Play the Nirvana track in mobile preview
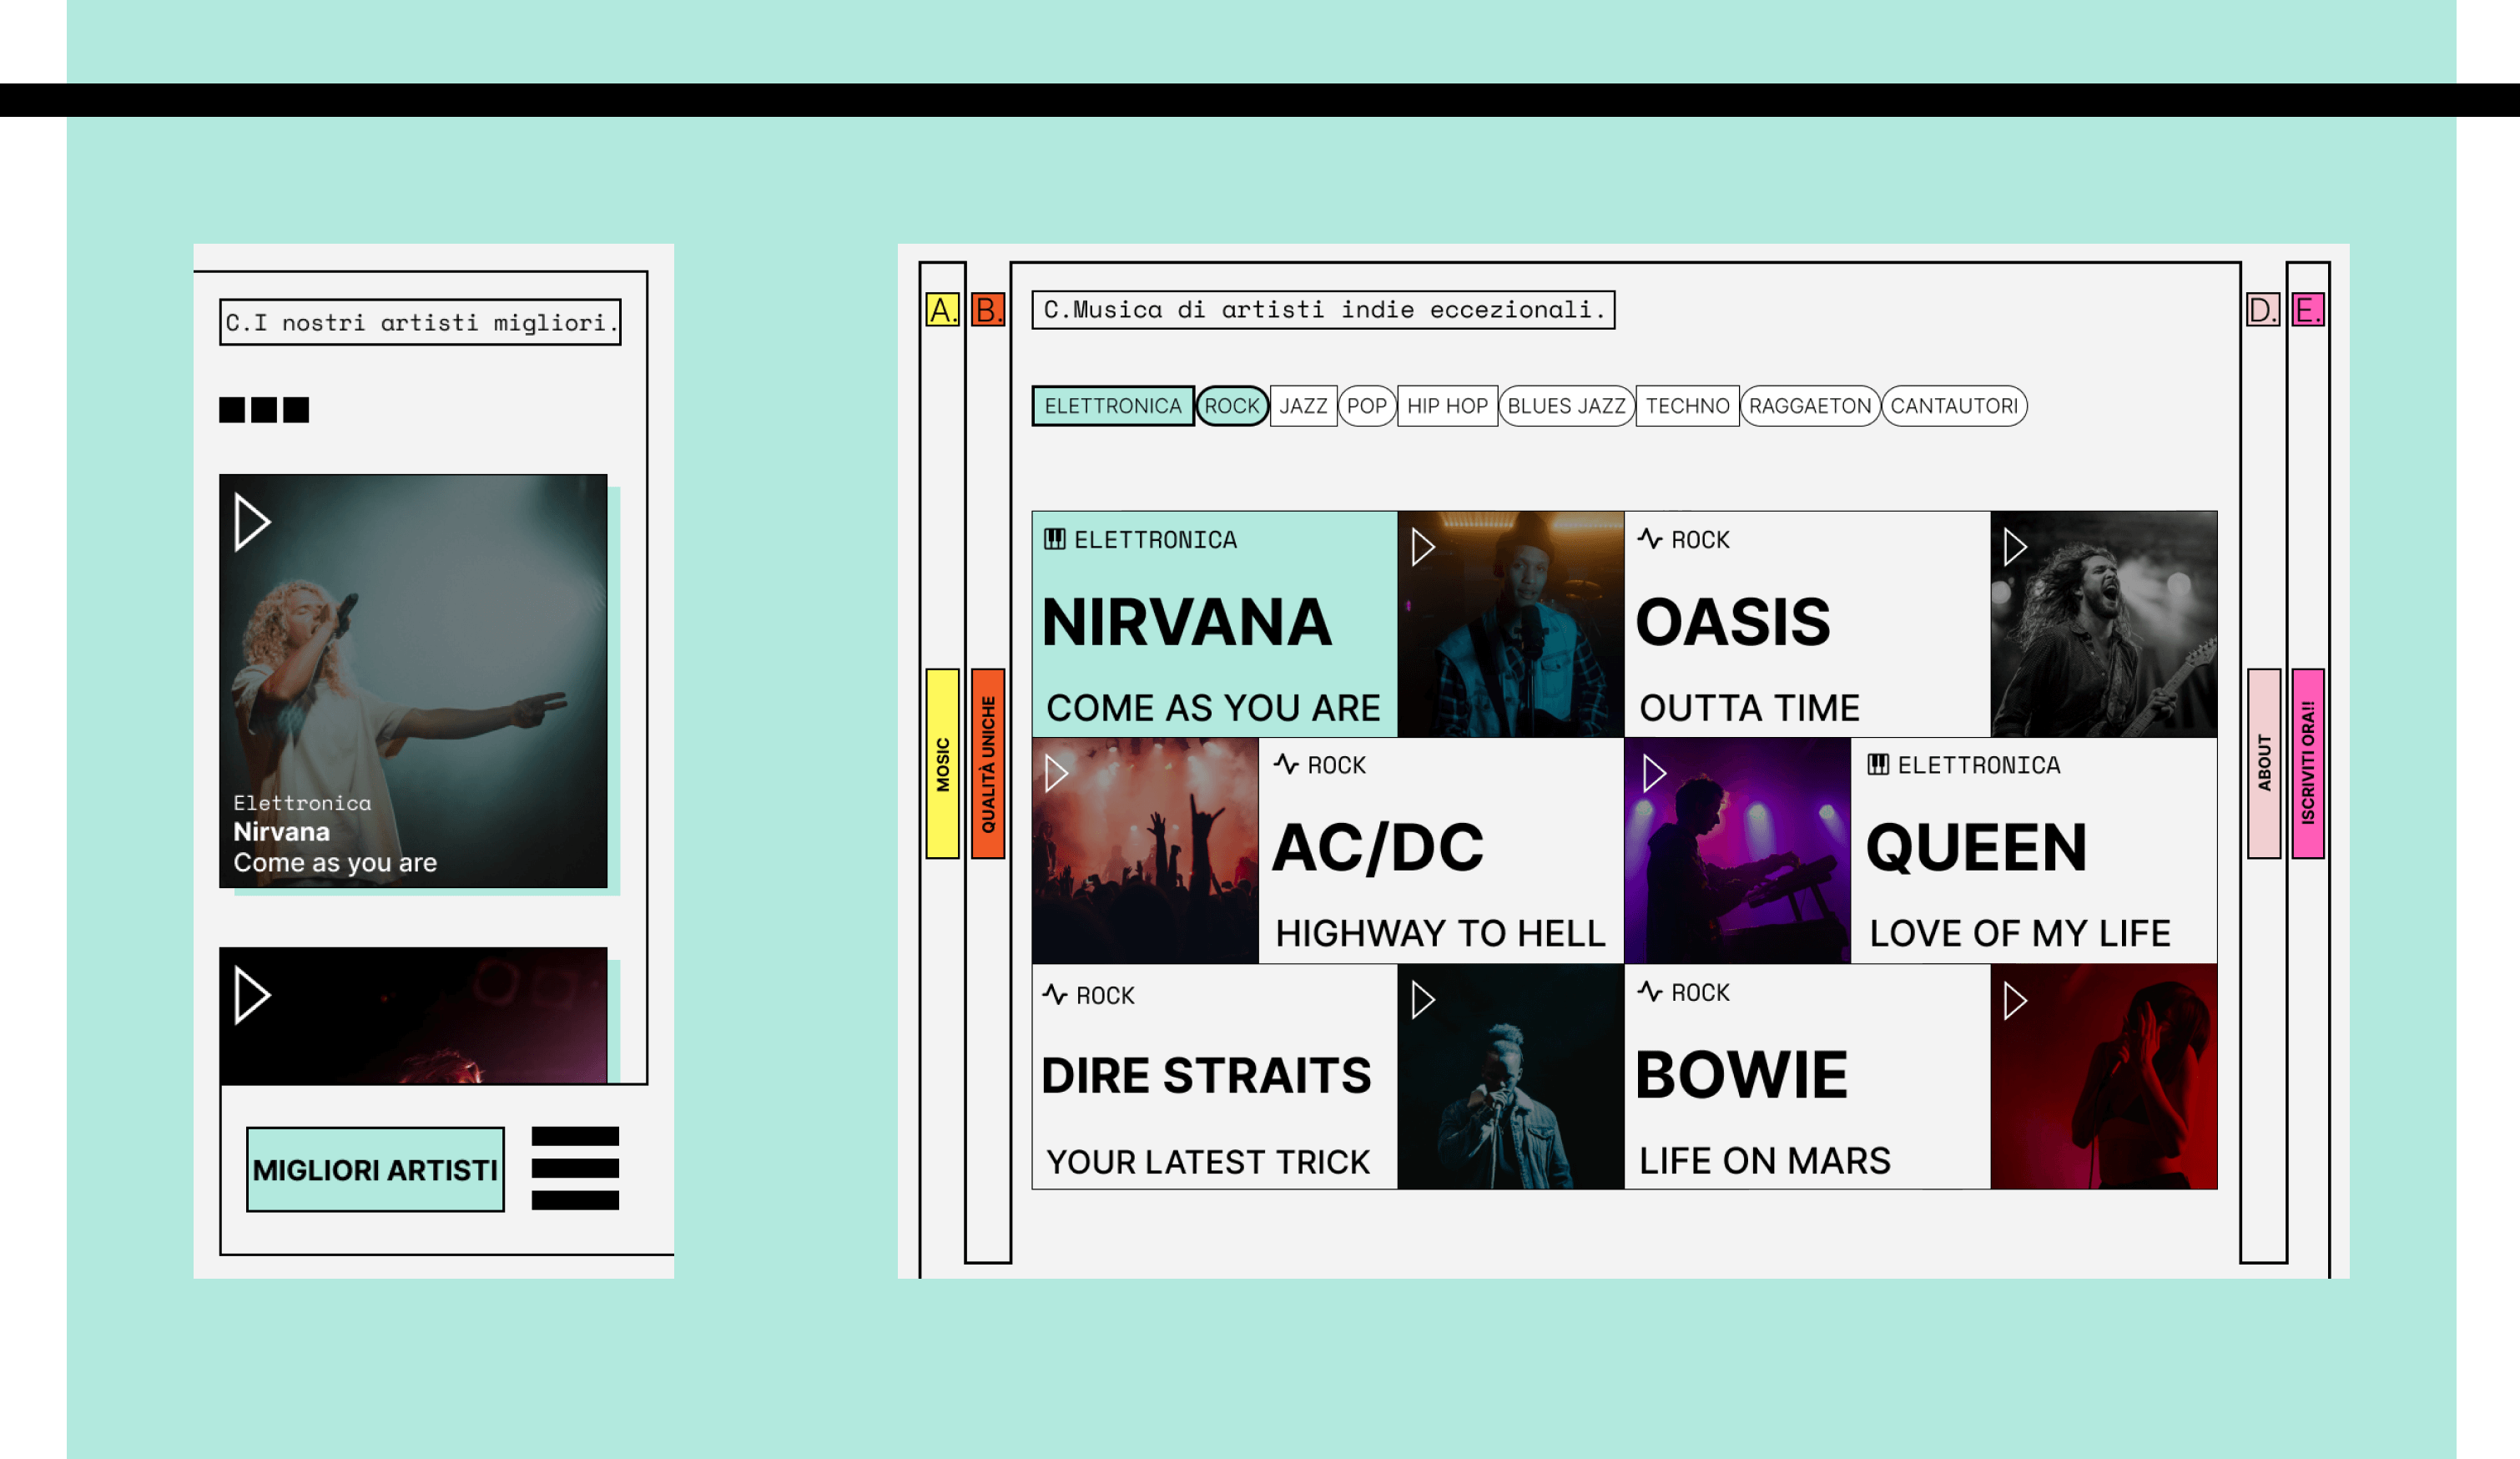 pyautogui.click(x=251, y=522)
